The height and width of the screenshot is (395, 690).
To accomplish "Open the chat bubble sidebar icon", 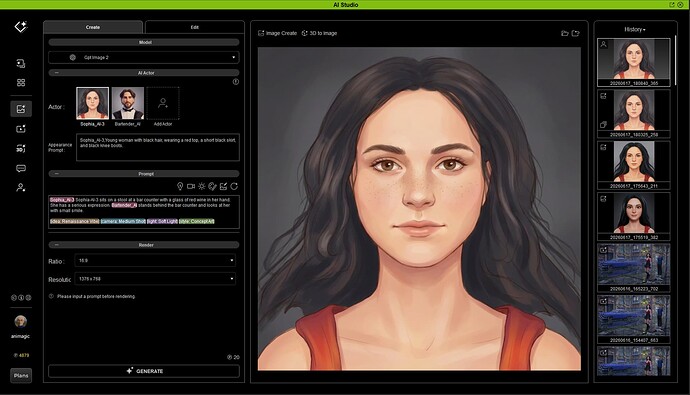I will [x=21, y=168].
